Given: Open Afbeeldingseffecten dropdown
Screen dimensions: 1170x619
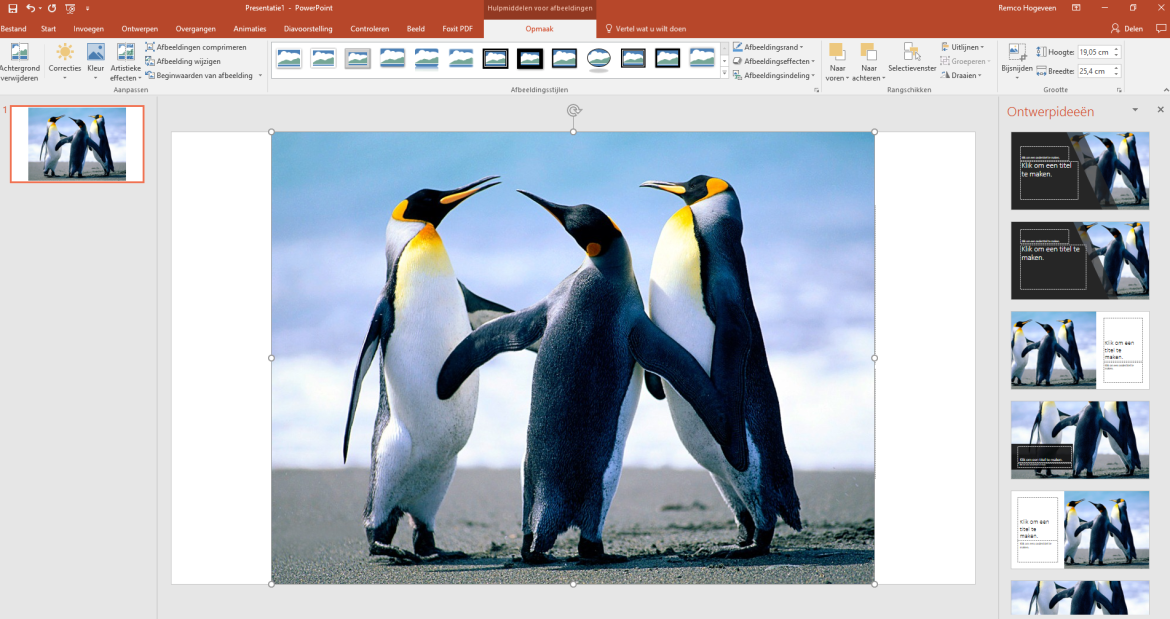Looking at the screenshot, I should click(x=774, y=61).
